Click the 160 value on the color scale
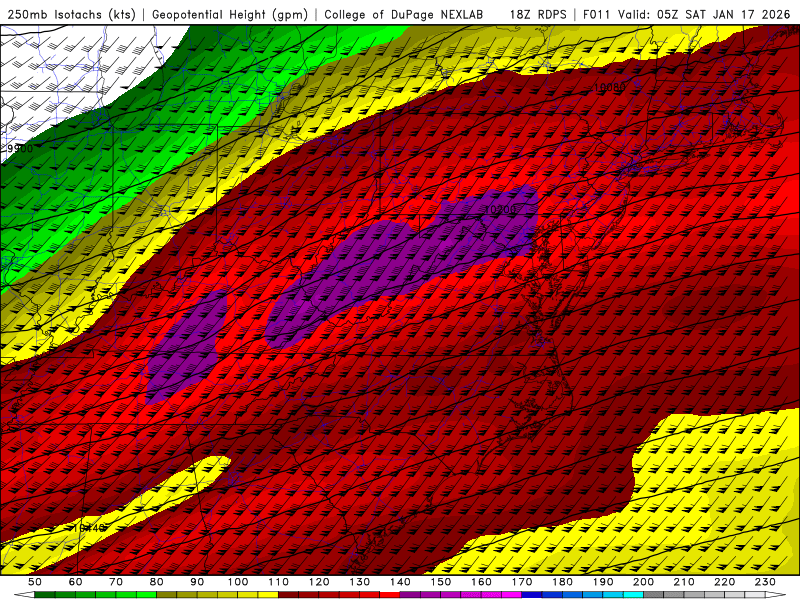Viewport: 800px width, 600px height. [481, 582]
